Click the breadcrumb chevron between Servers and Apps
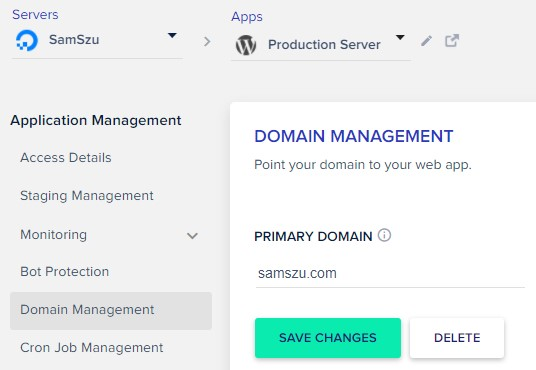Image resolution: width=536 pixels, height=370 pixels. click(x=207, y=42)
